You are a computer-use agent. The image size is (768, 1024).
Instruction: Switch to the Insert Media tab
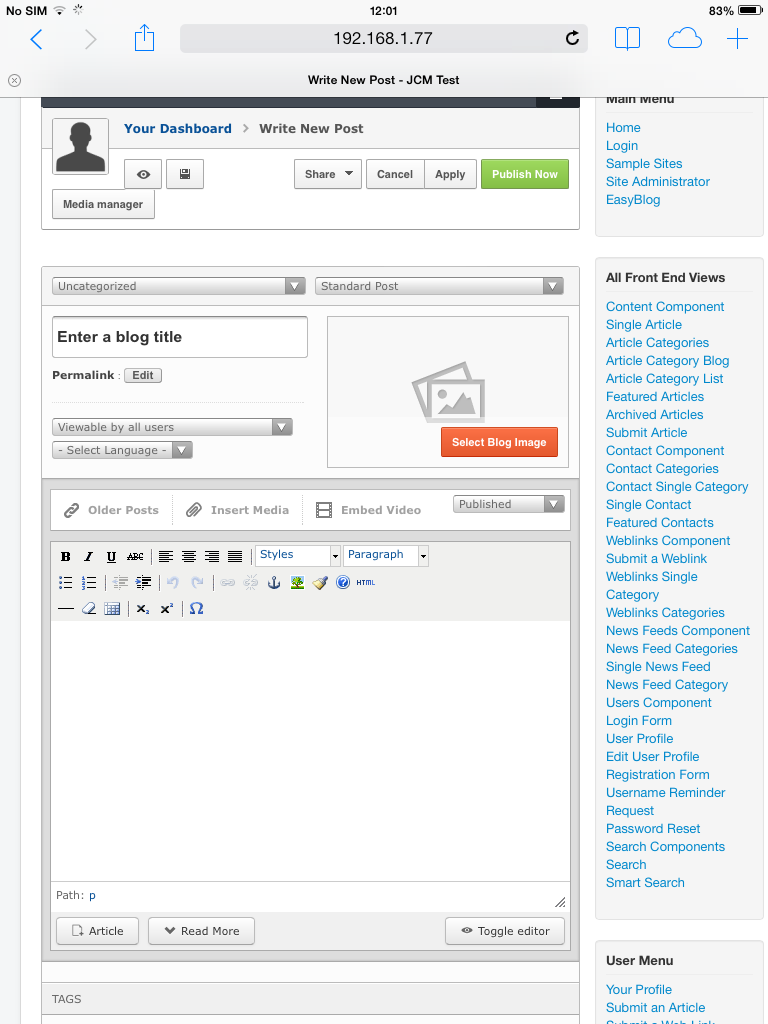pyautogui.click(x=238, y=510)
